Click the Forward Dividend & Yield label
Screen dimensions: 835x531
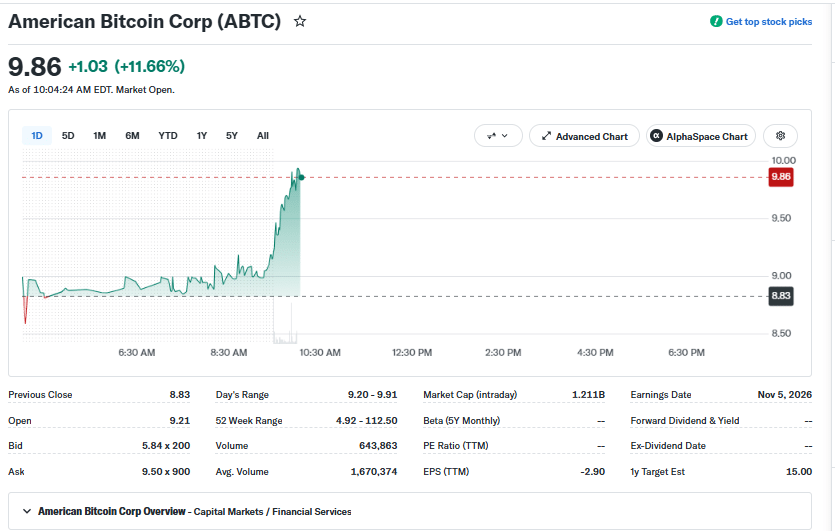(x=685, y=421)
